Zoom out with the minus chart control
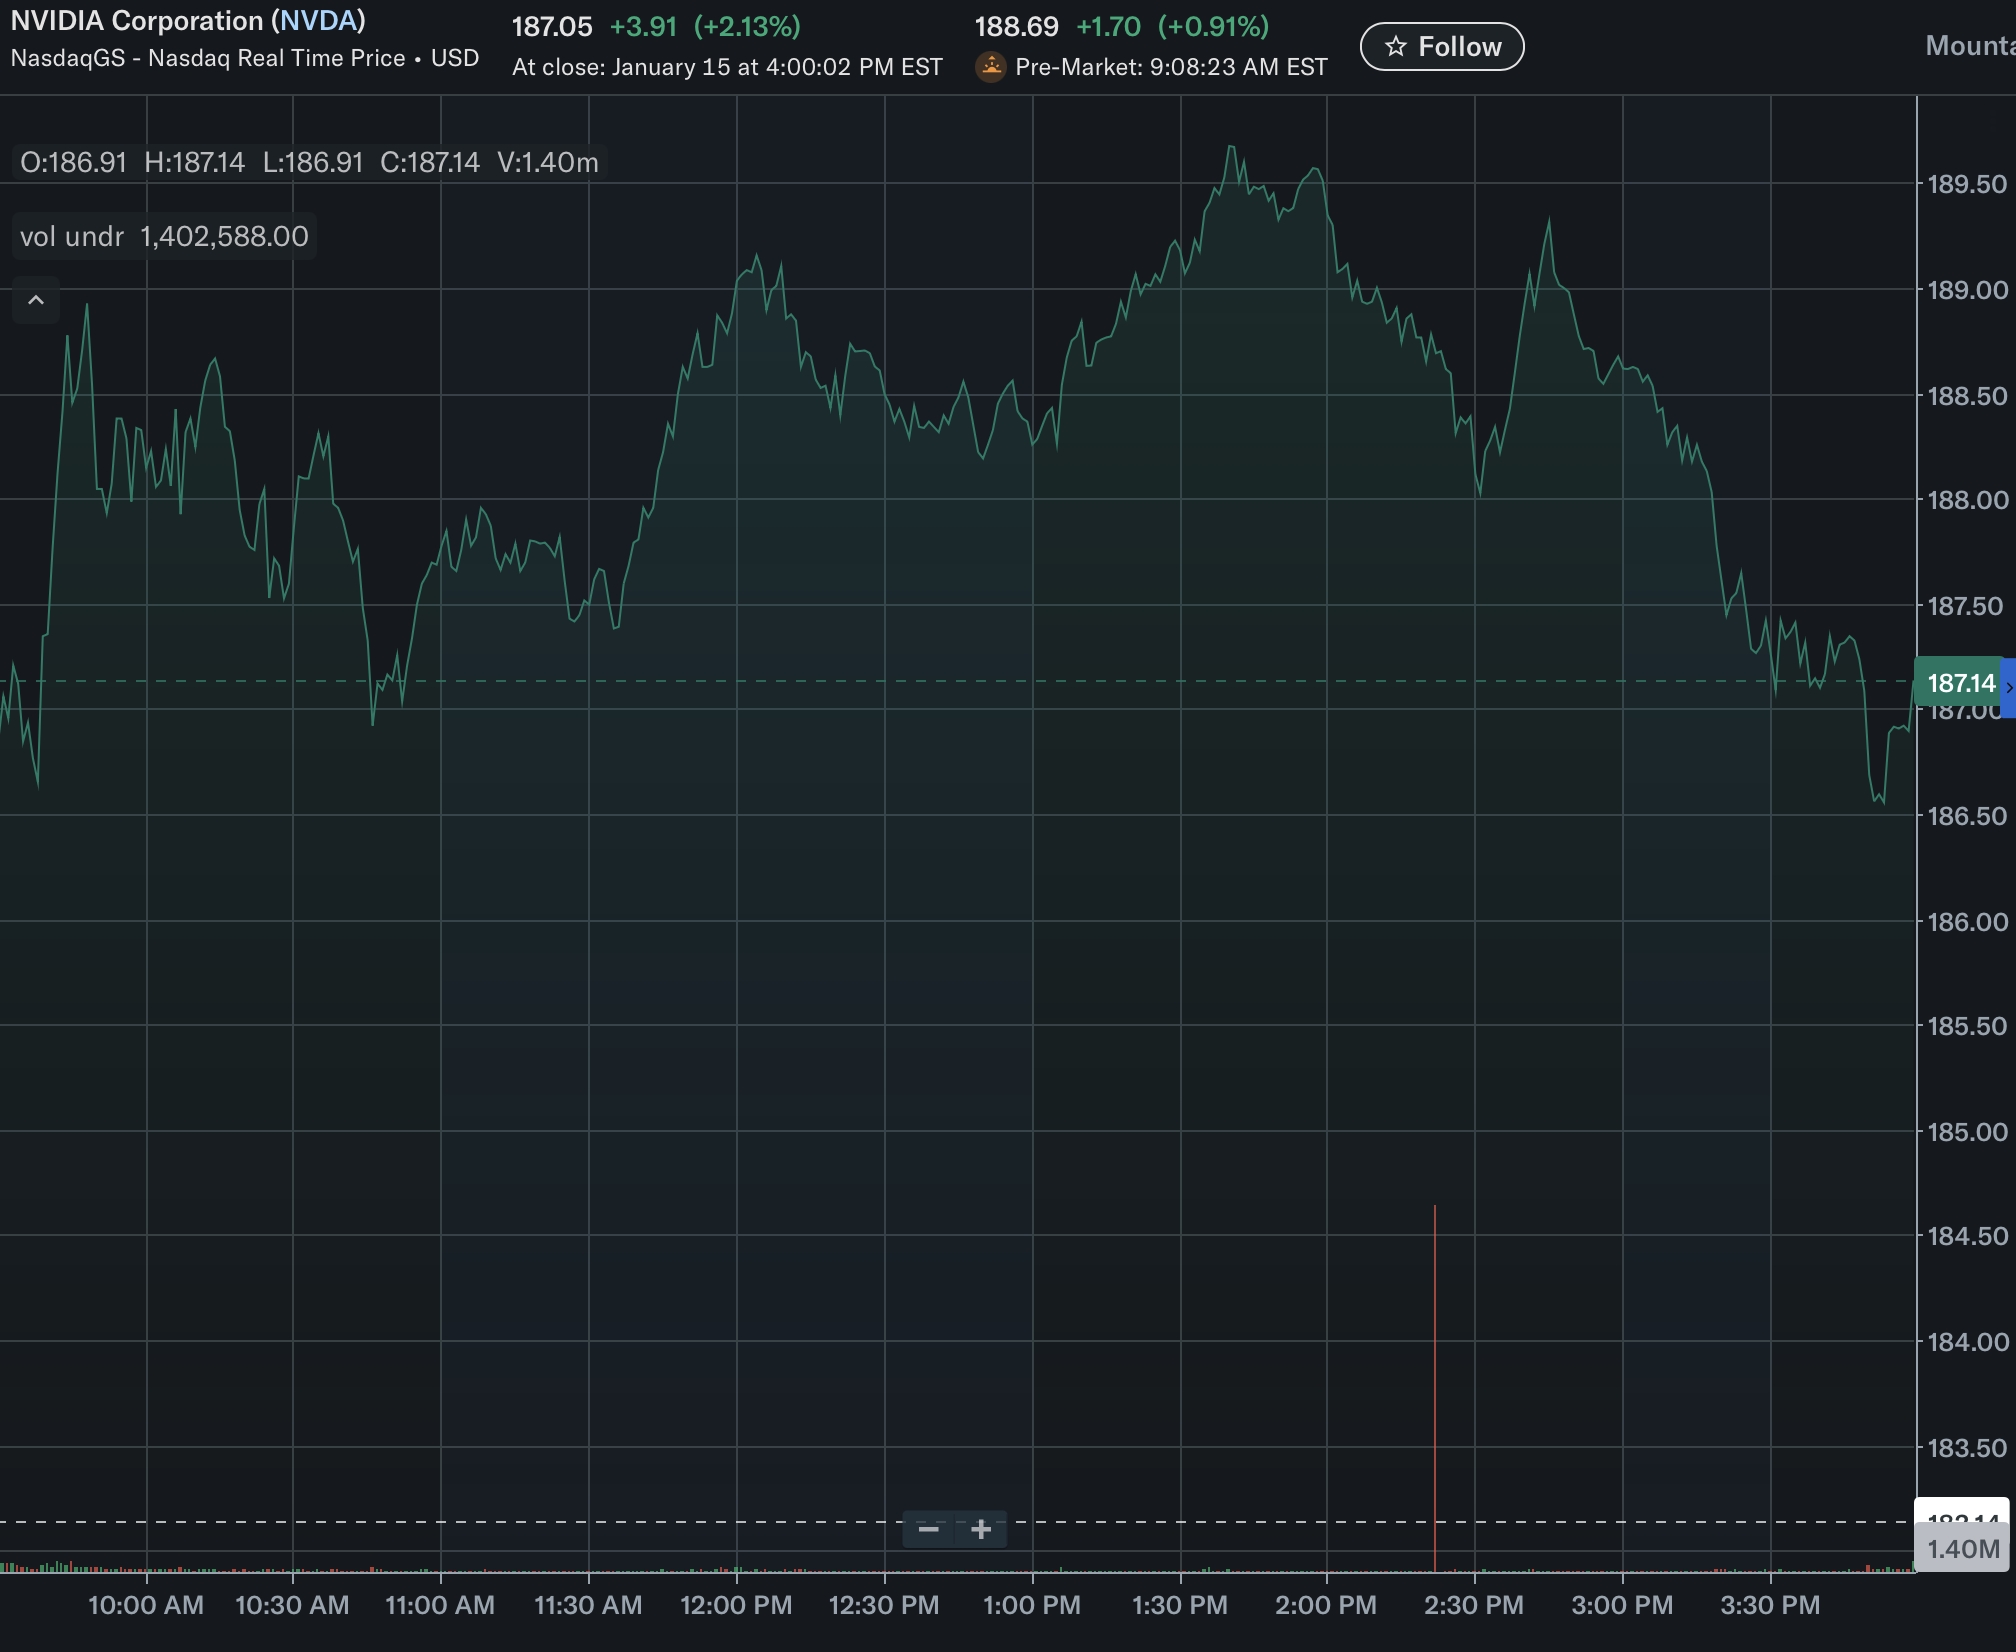2016x1652 pixels. pos(928,1529)
